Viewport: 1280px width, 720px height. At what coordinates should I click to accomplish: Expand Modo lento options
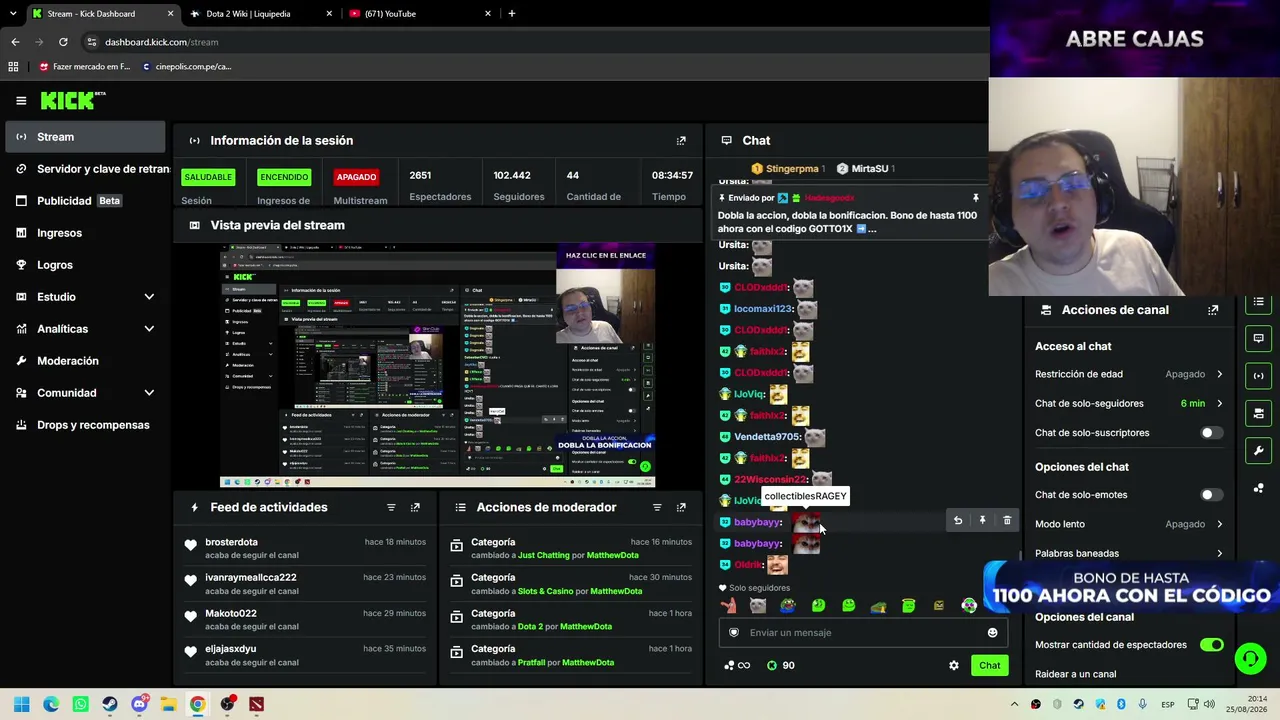point(1219,524)
